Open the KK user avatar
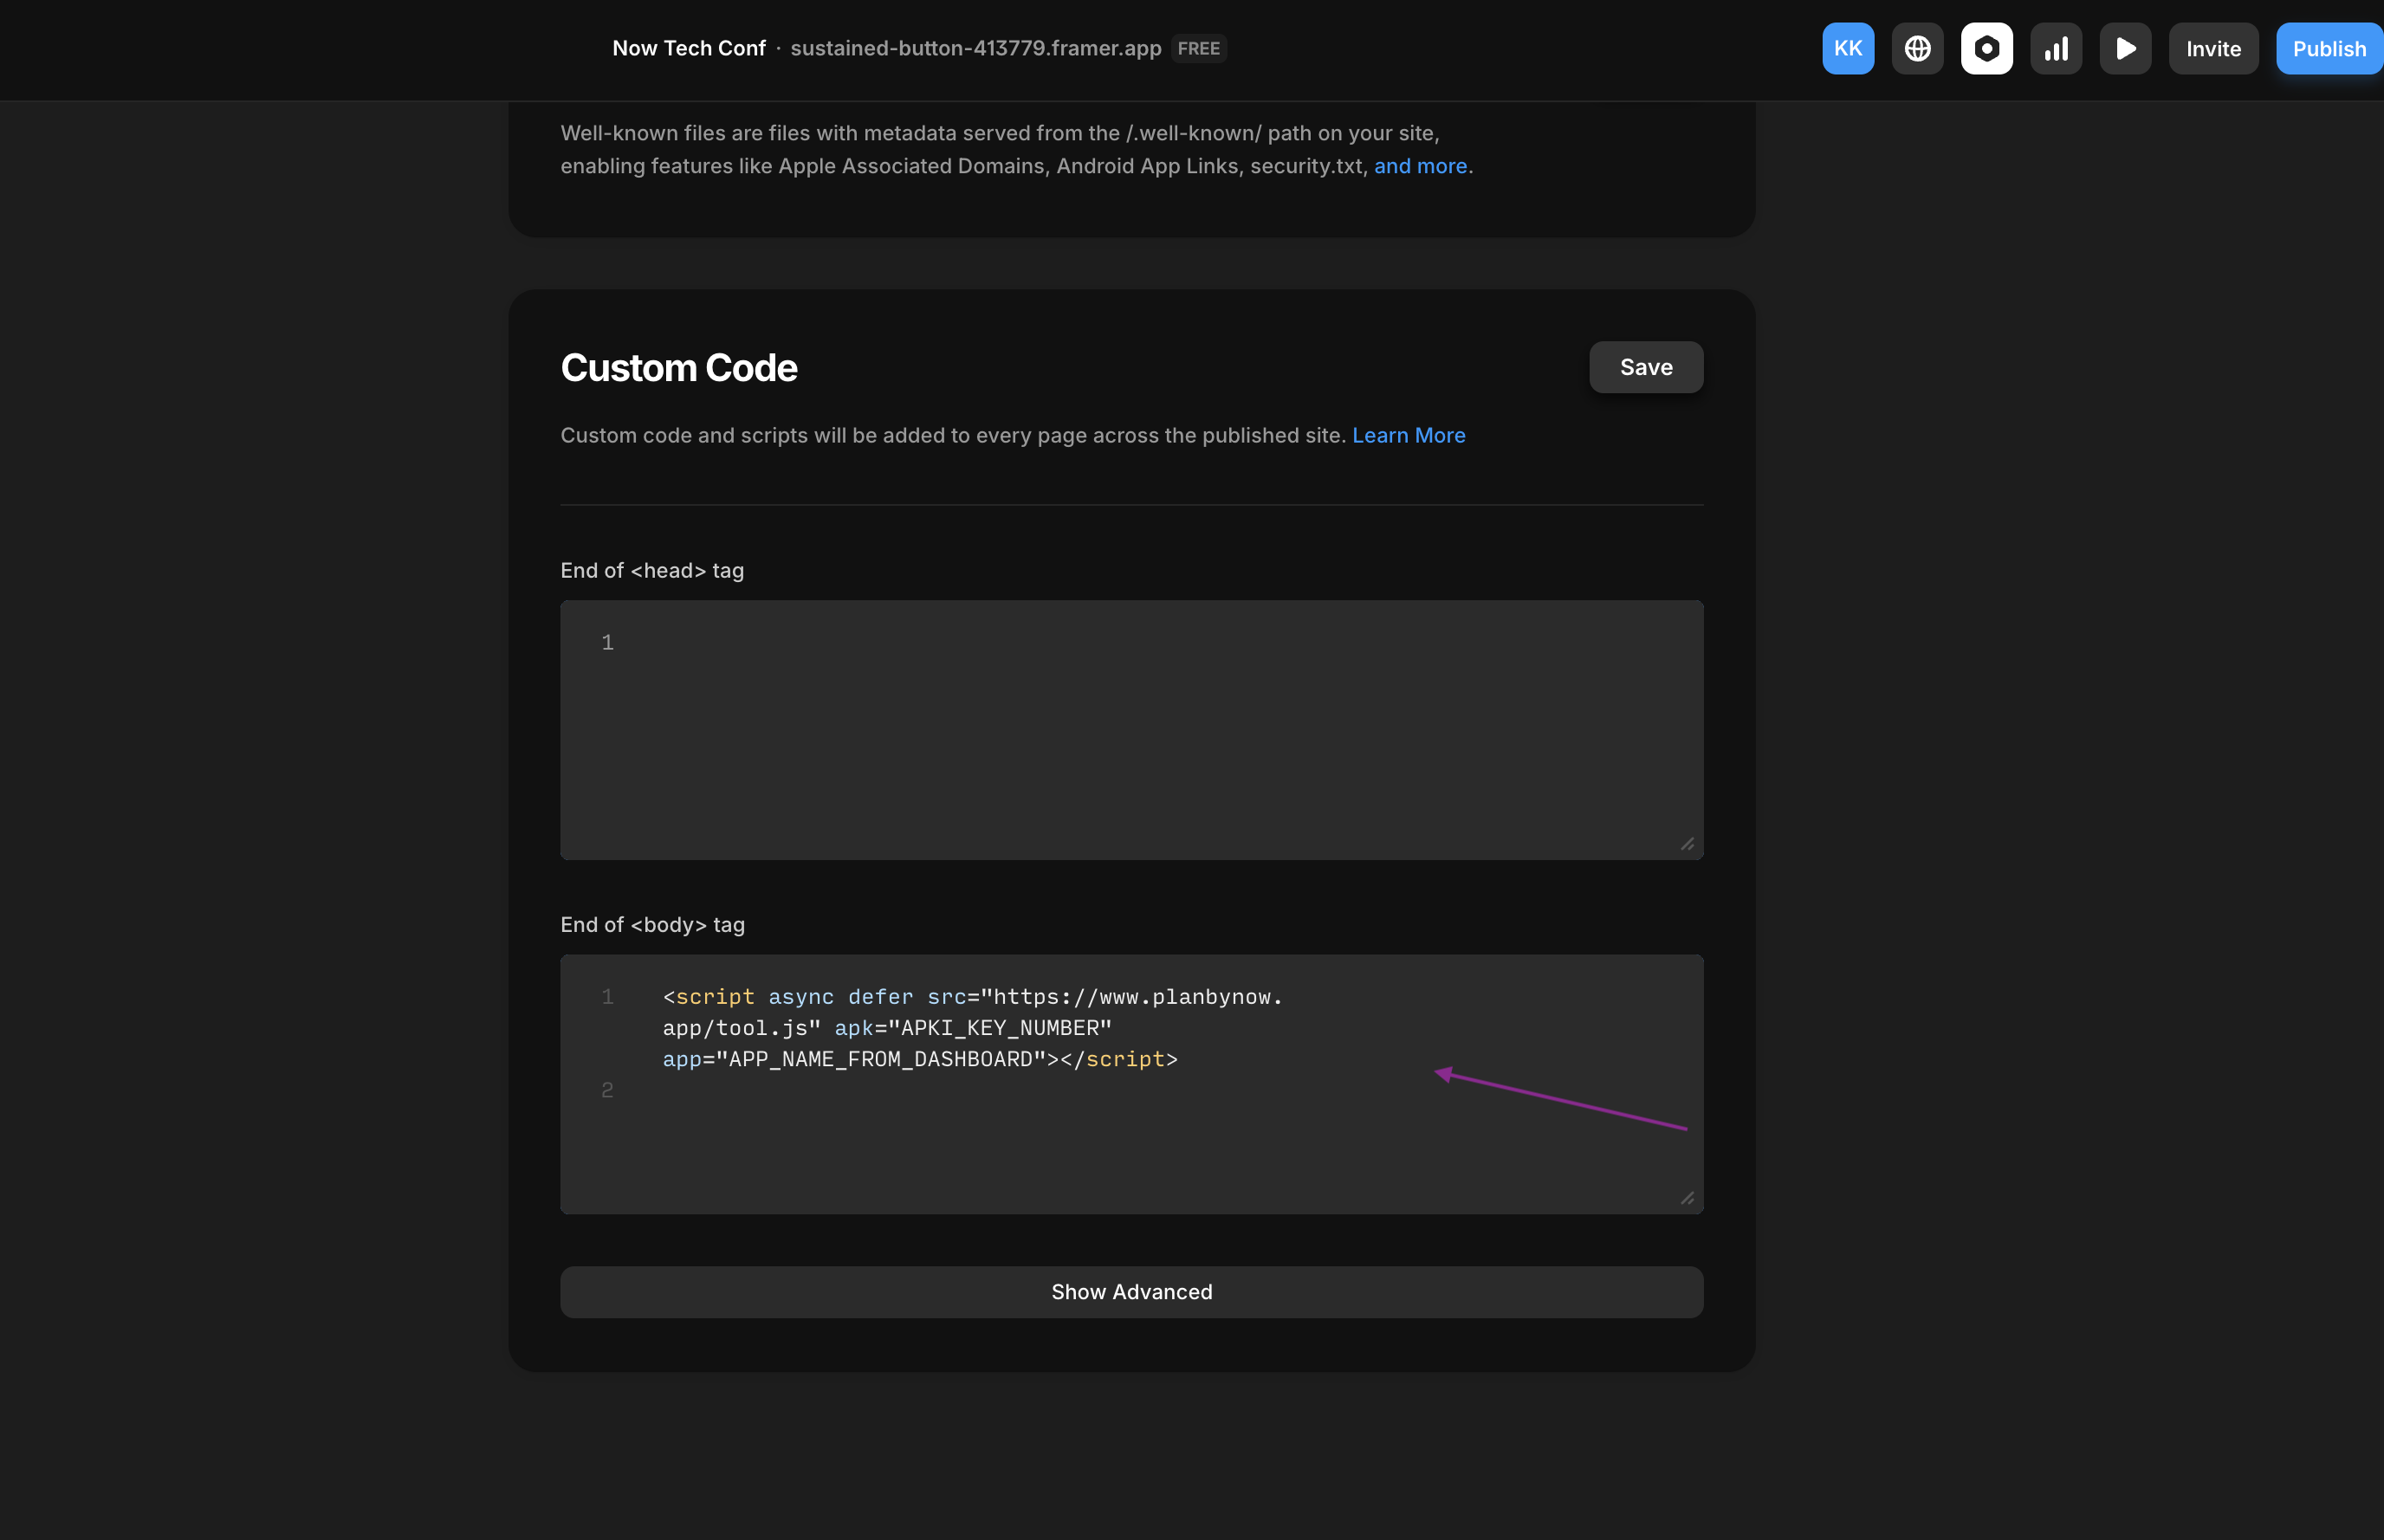This screenshot has height=1540, width=2384. (1847, 48)
